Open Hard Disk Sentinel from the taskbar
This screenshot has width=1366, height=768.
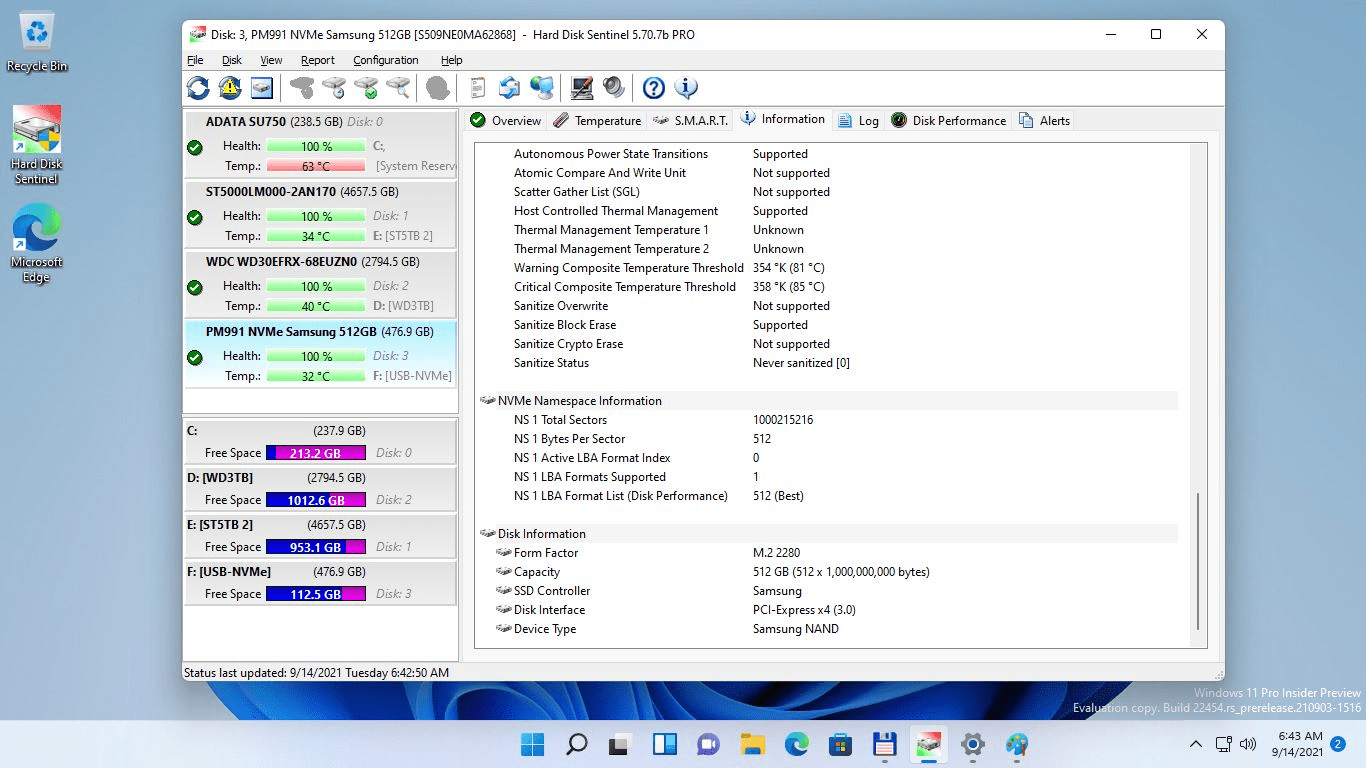(x=928, y=744)
